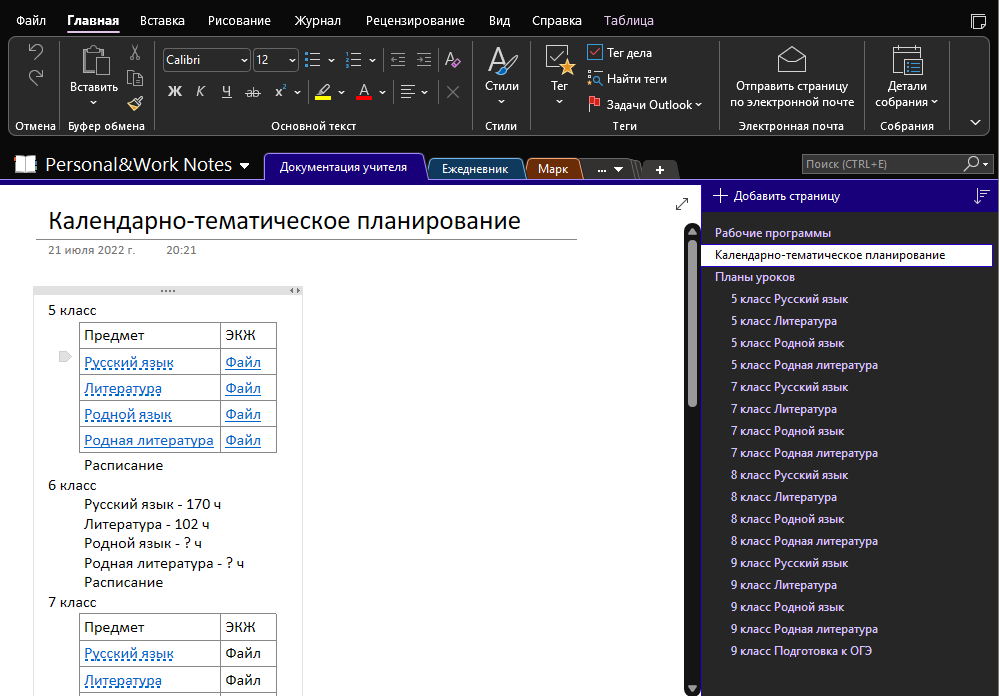The width and height of the screenshot is (999, 696).
Task: Increase the paragraph indent
Action: click(424, 60)
